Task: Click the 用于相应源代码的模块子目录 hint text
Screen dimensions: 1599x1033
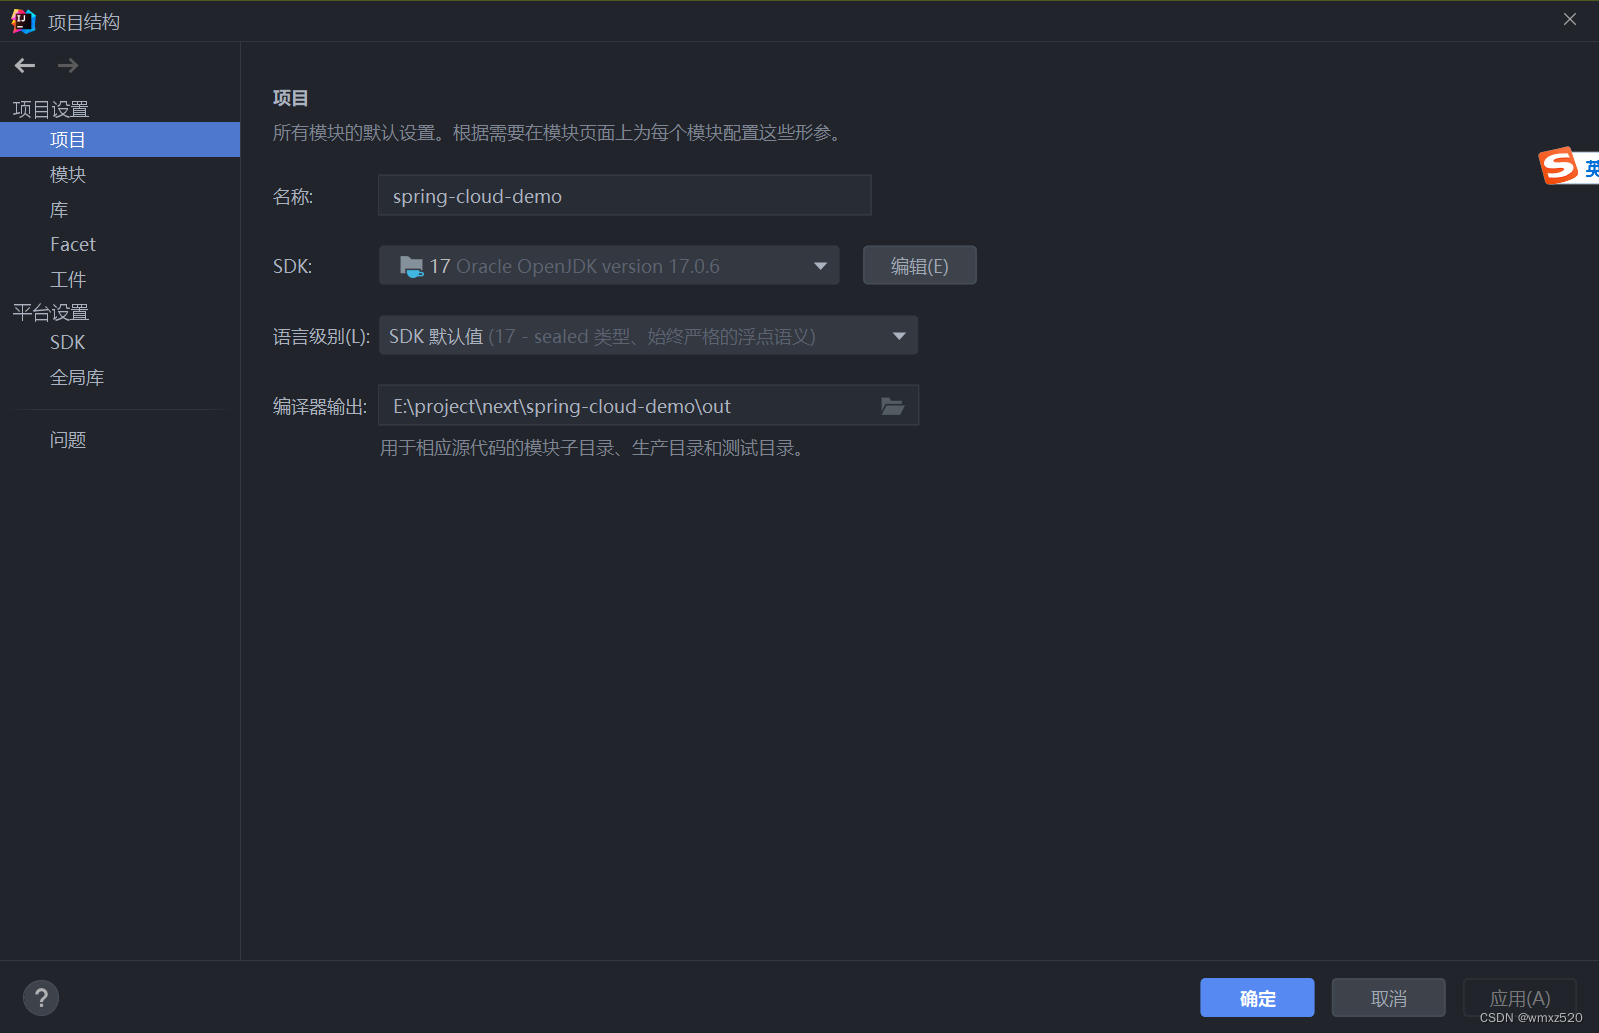Action: [x=594, y=448]
